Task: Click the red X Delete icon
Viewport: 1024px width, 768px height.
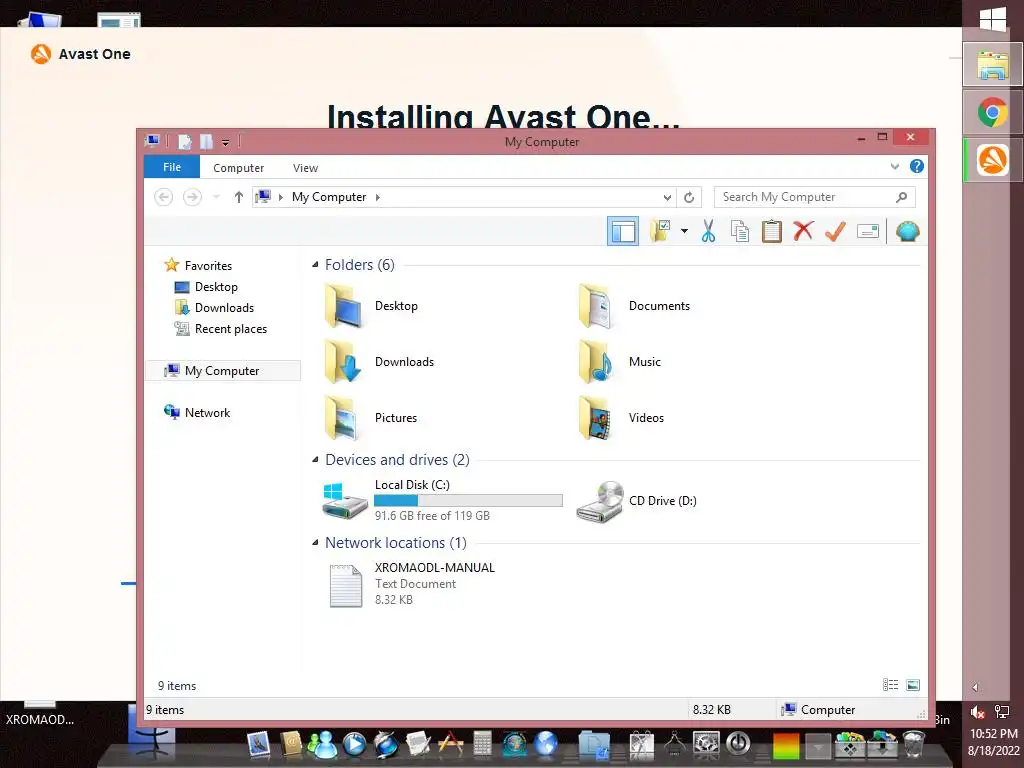Action: (803, 231)
